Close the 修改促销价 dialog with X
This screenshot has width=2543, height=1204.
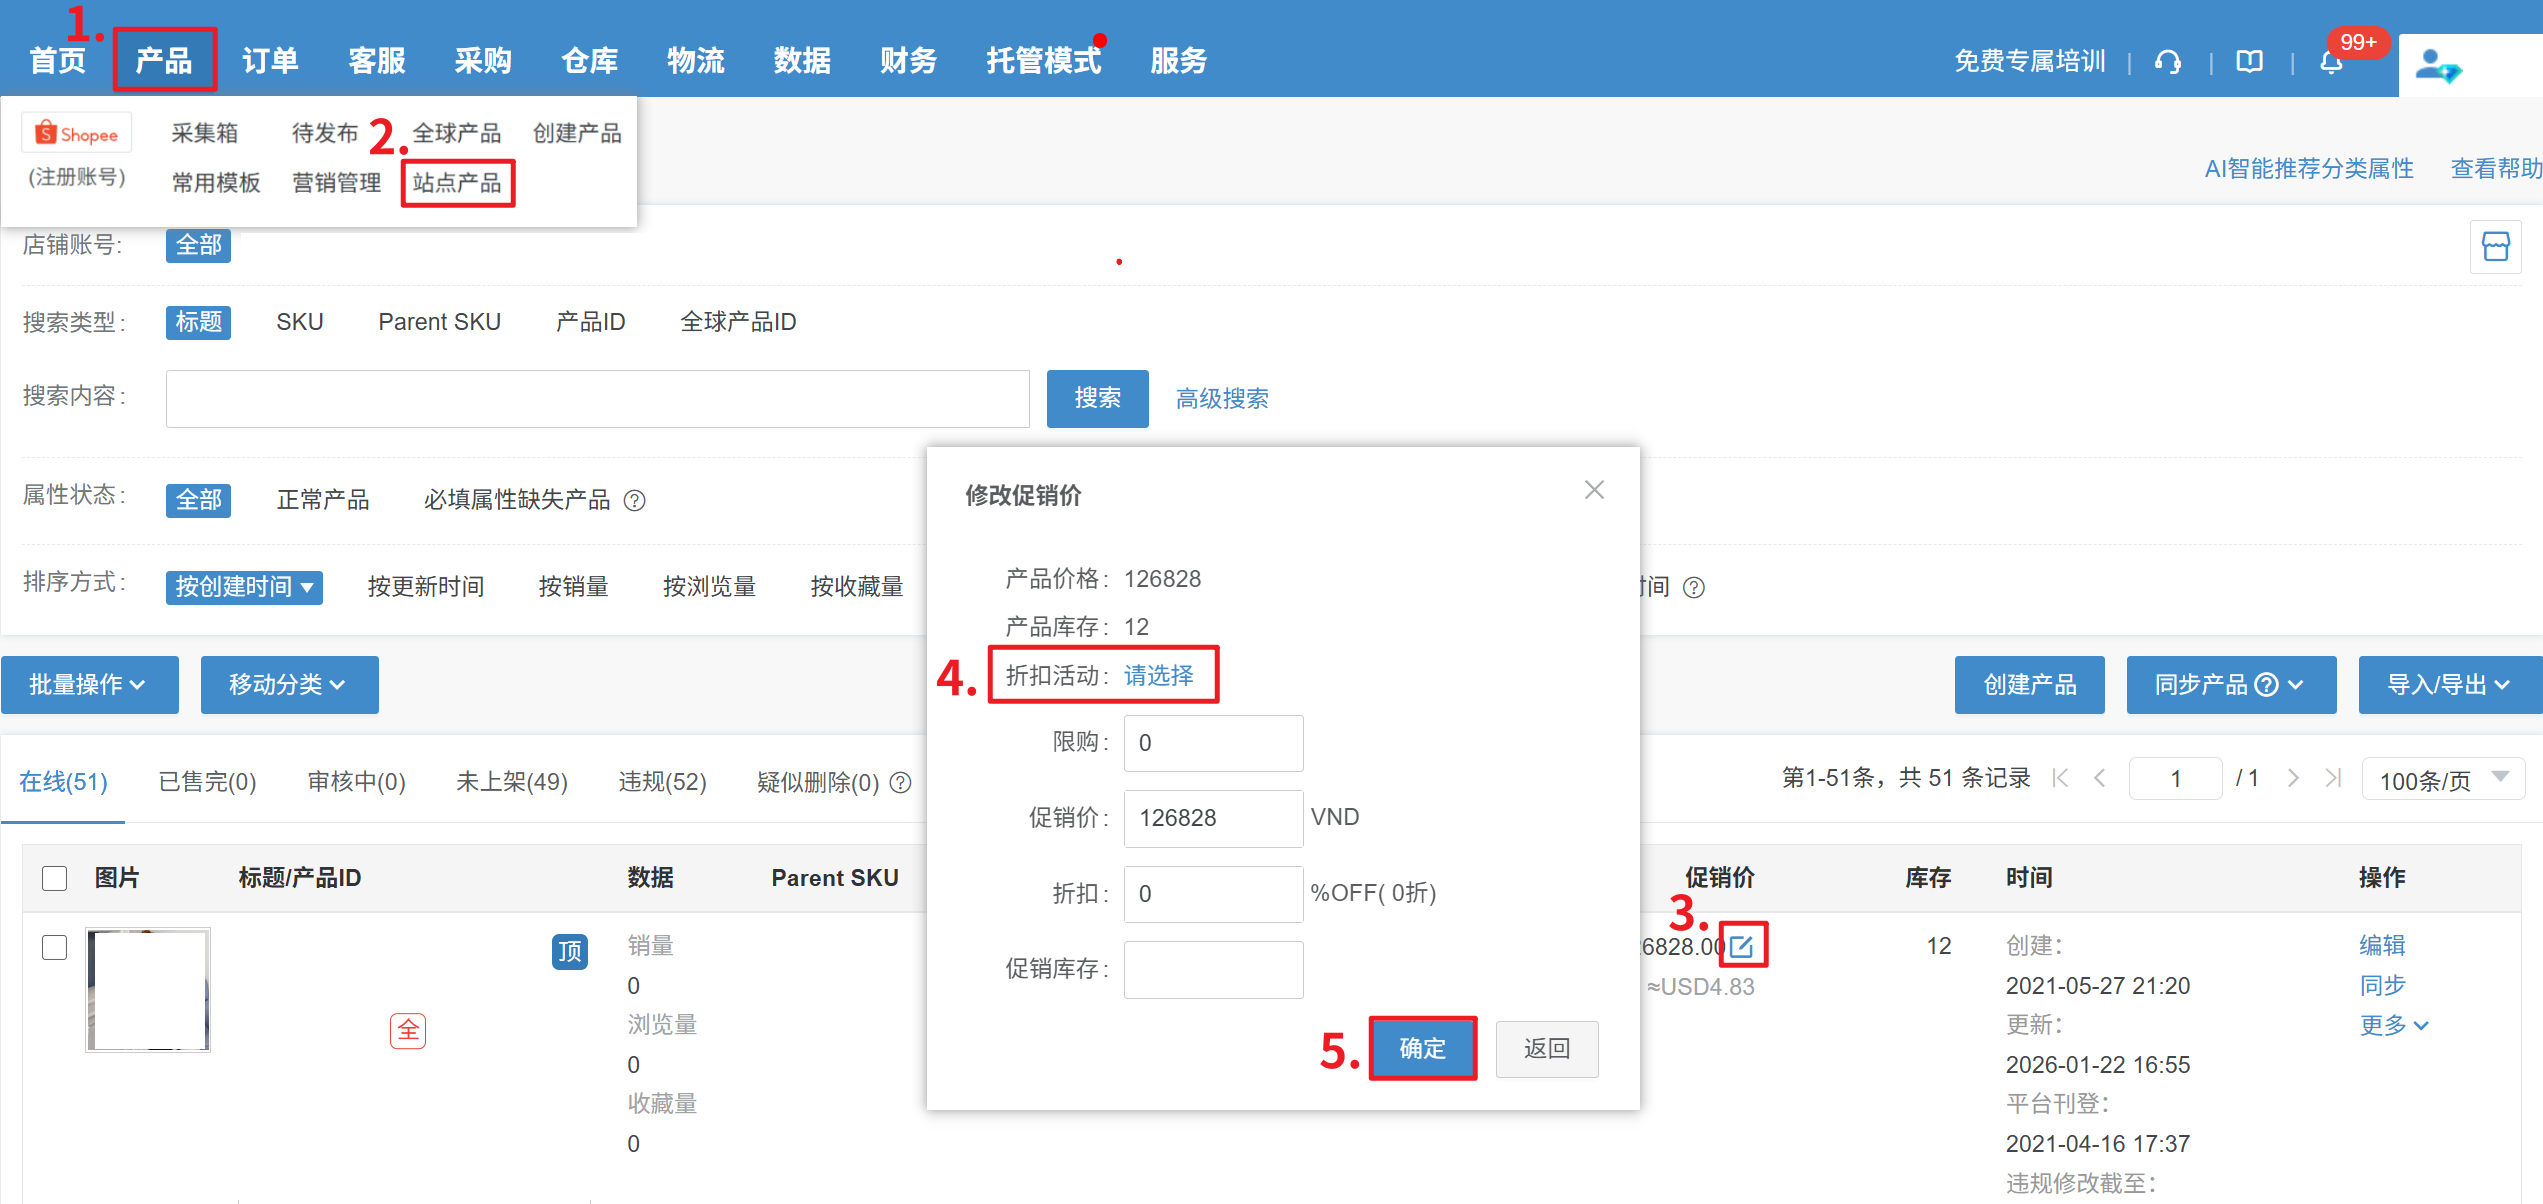(1594, 489)
